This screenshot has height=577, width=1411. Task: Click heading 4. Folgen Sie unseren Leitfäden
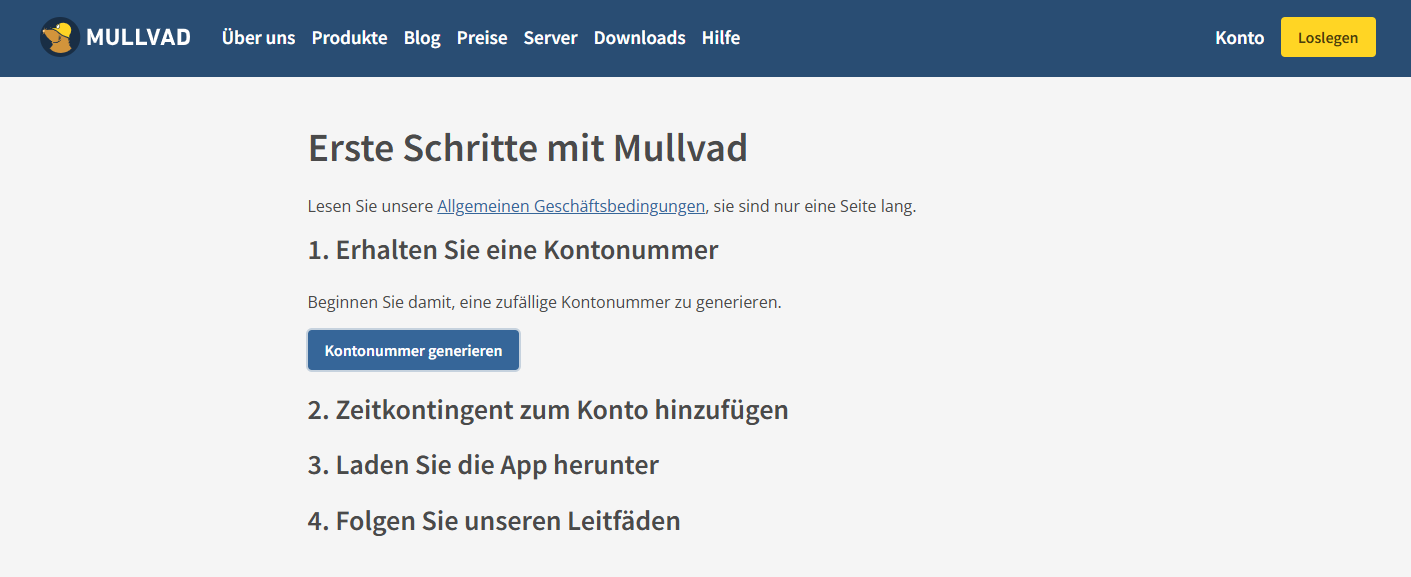pyautogui.click(x=494, y=521)
